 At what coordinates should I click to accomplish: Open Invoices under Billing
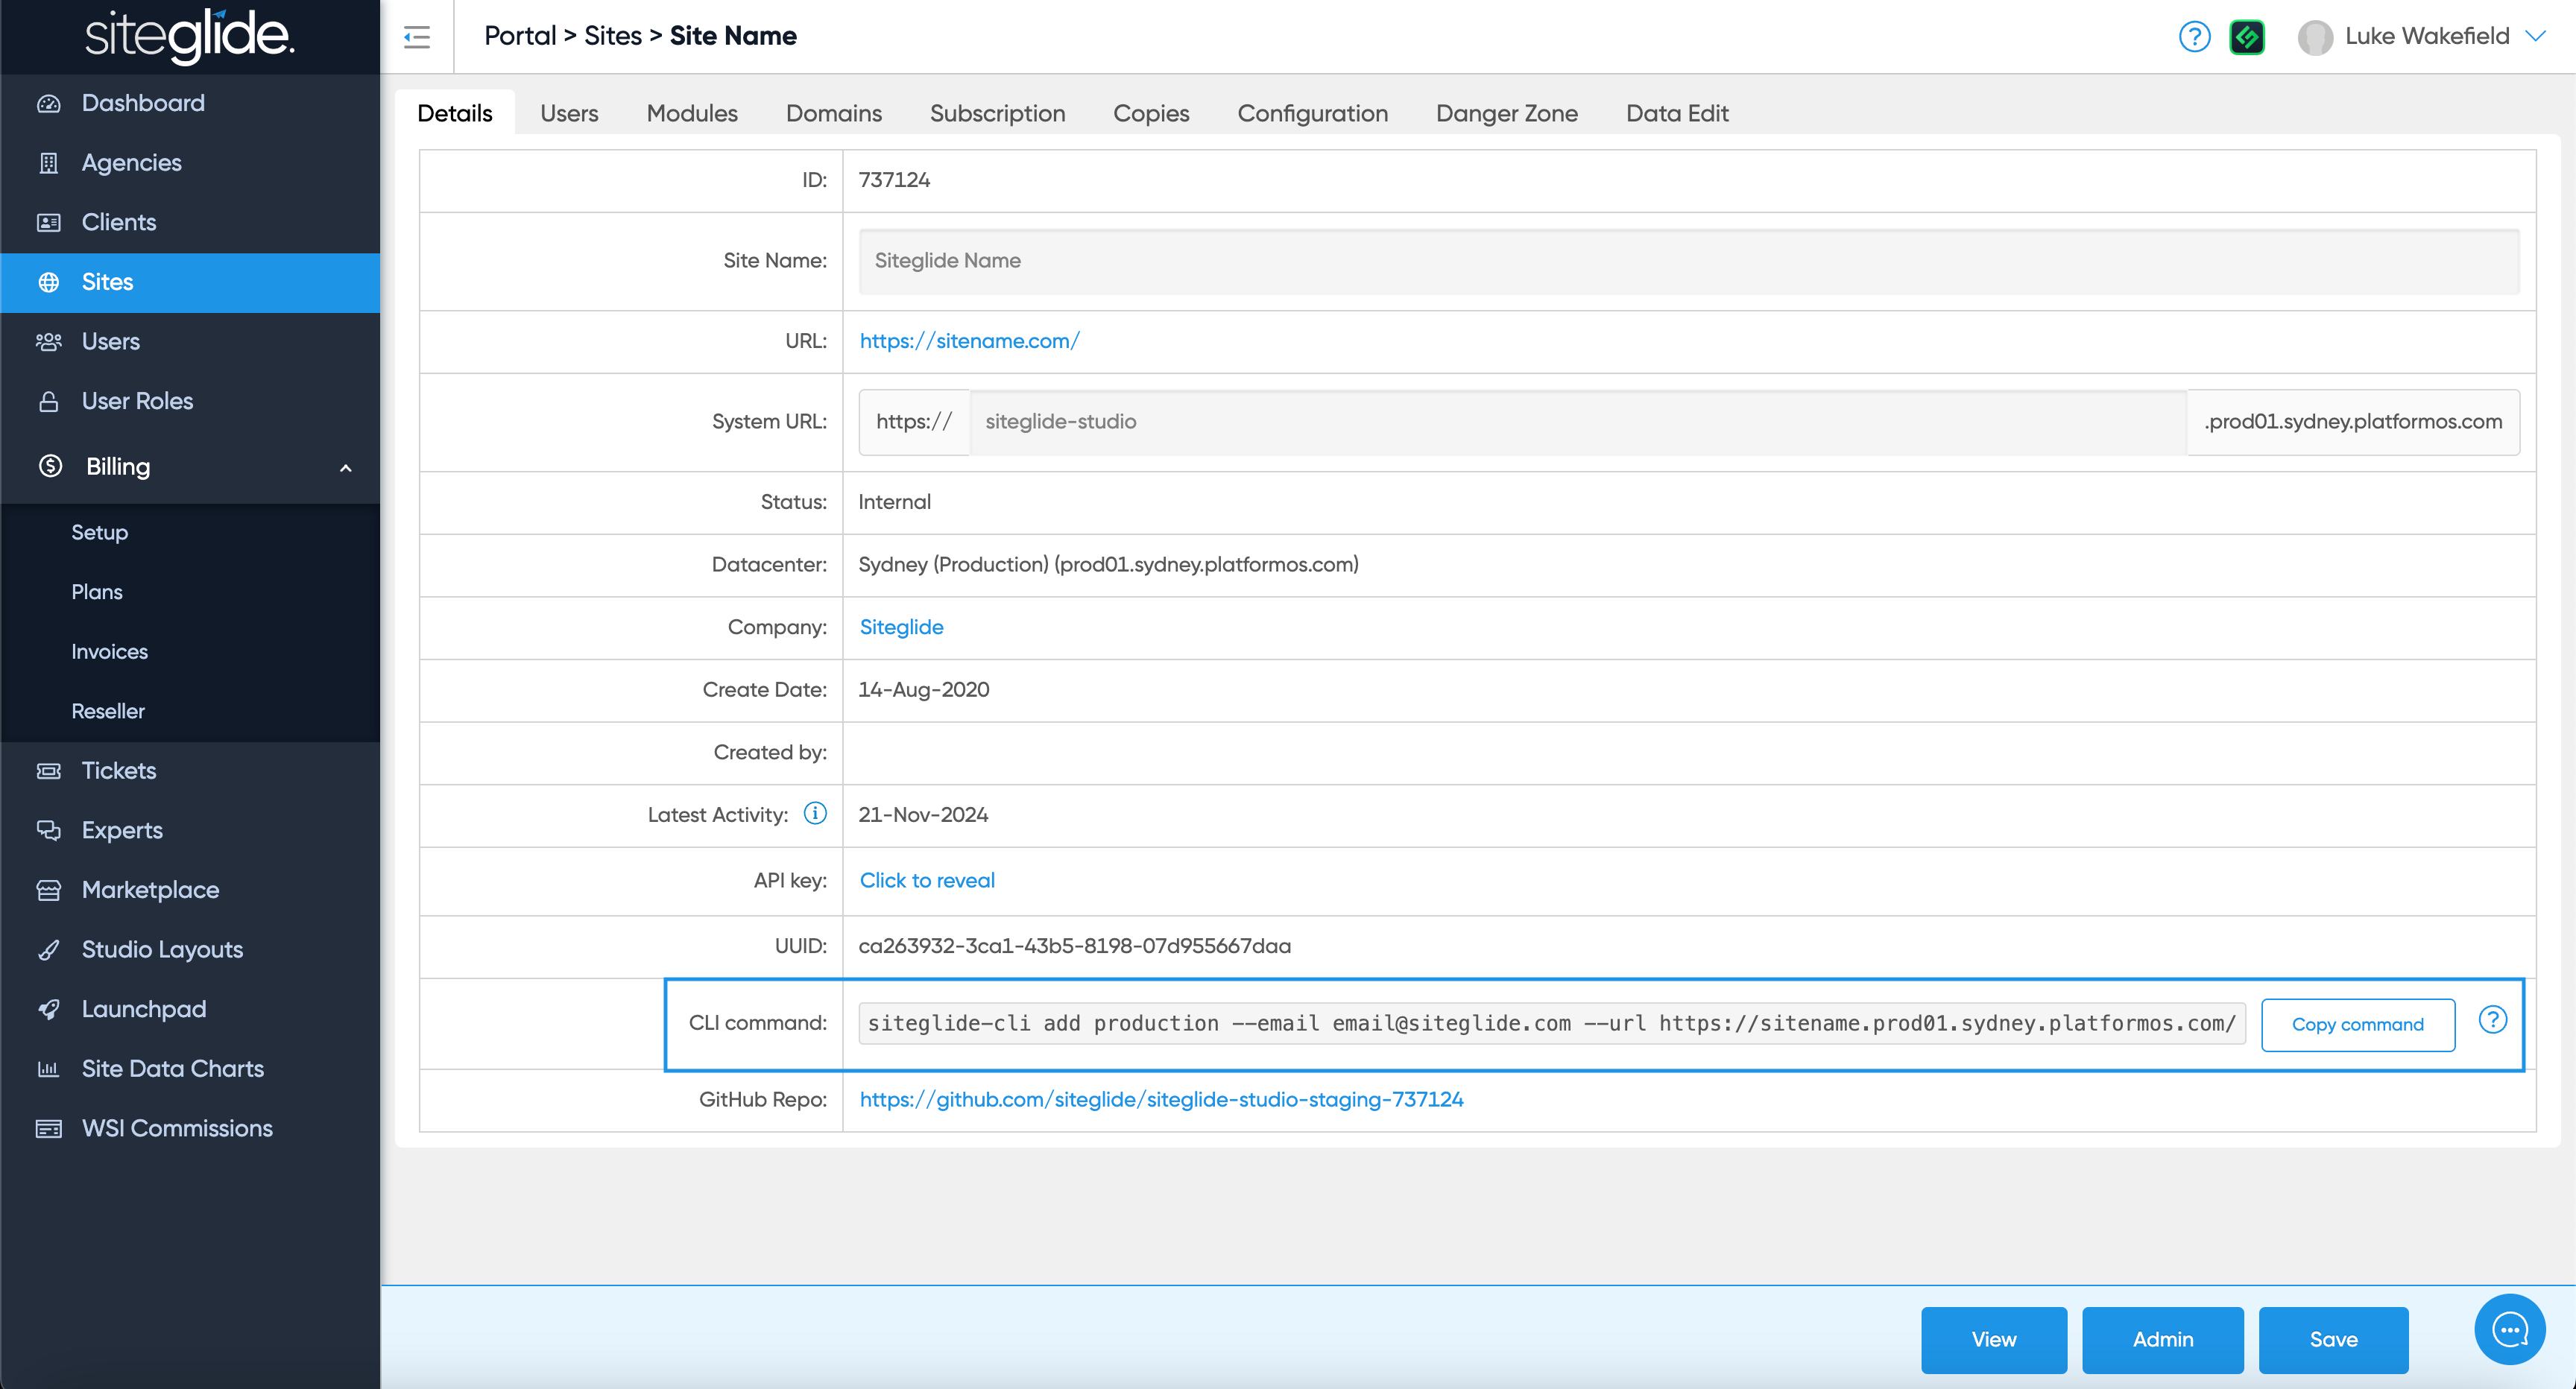pyautogui.click(x=110, y=652)
